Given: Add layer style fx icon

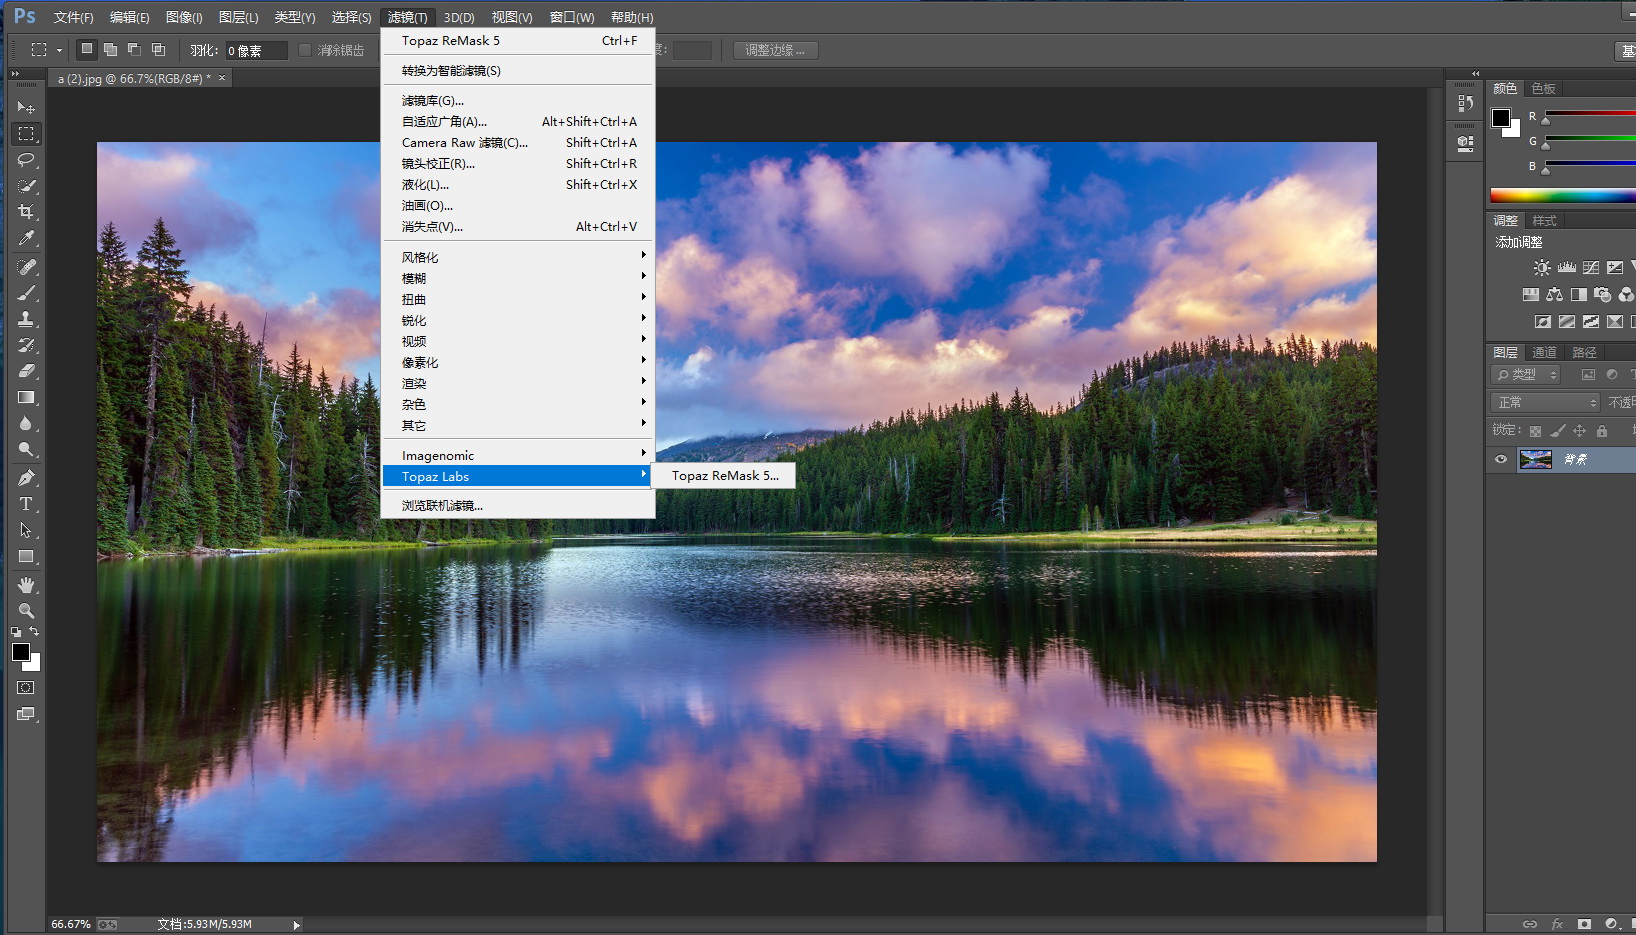Looking at the screenshot, I should pyautogui.click(x=1557, y=924).
